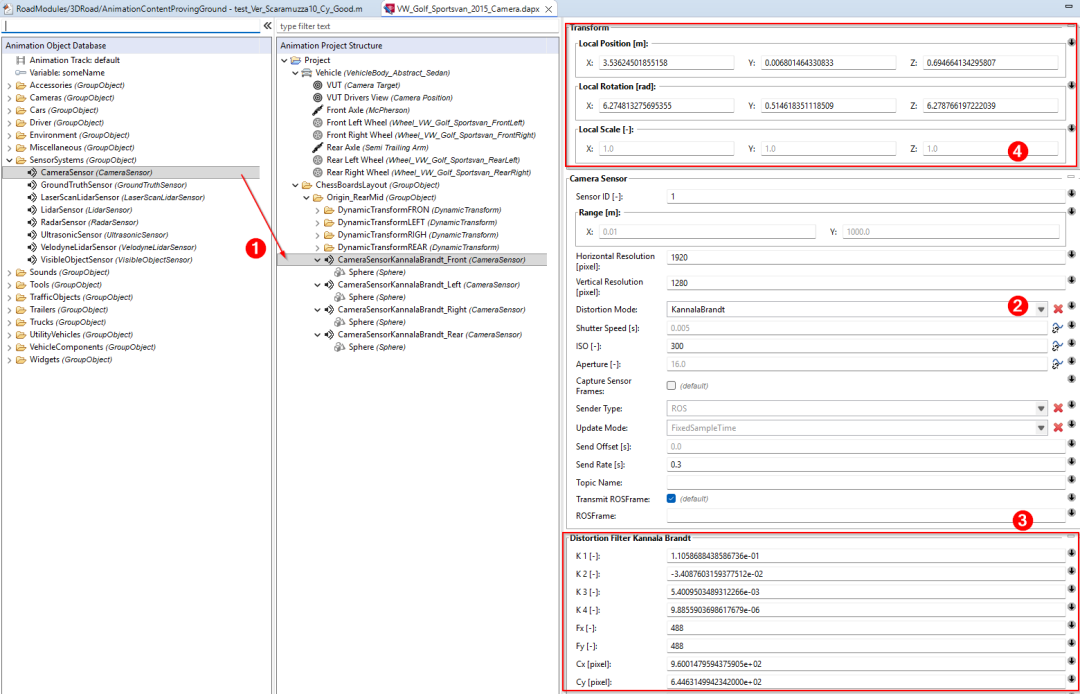Image resolution: width=1080 pixels, height=694 pixels.
Task: Select the VUT camera target icon
Action: click(x=317, y=85)
